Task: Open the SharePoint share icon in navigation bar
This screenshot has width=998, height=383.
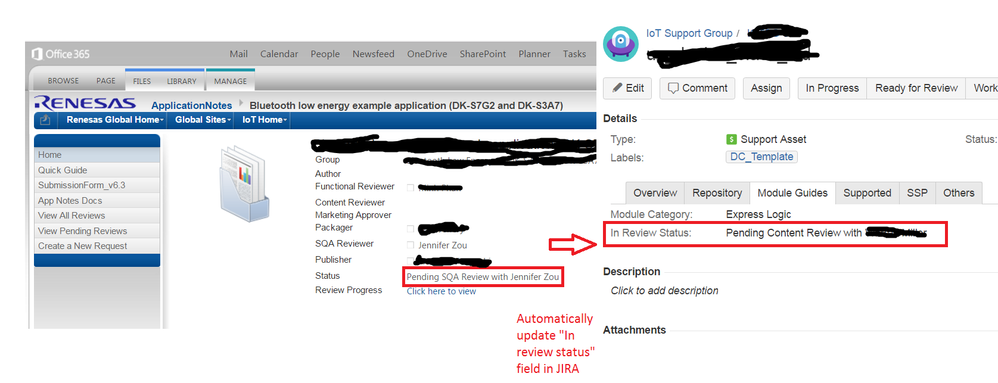Action: (x=45, y=120)
